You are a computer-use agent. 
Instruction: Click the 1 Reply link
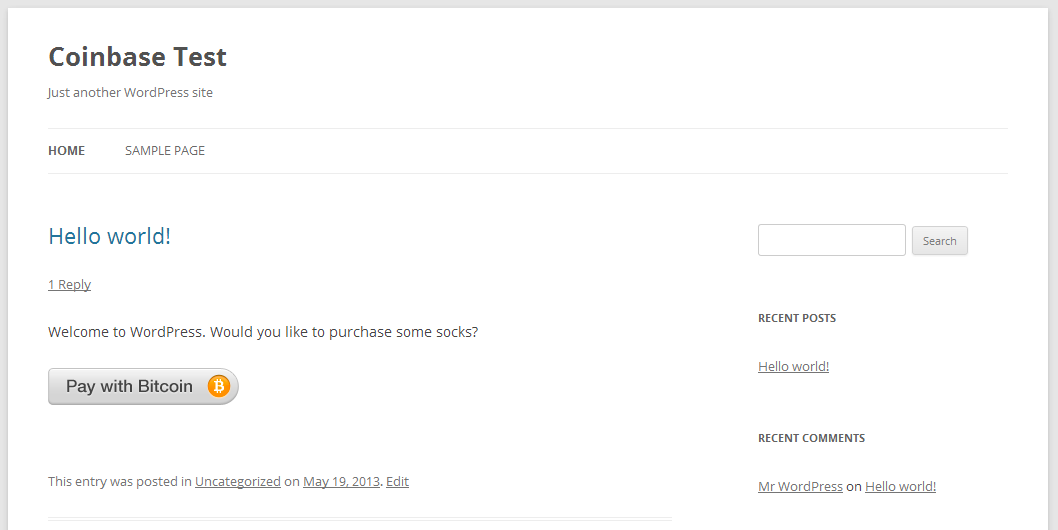69,285
